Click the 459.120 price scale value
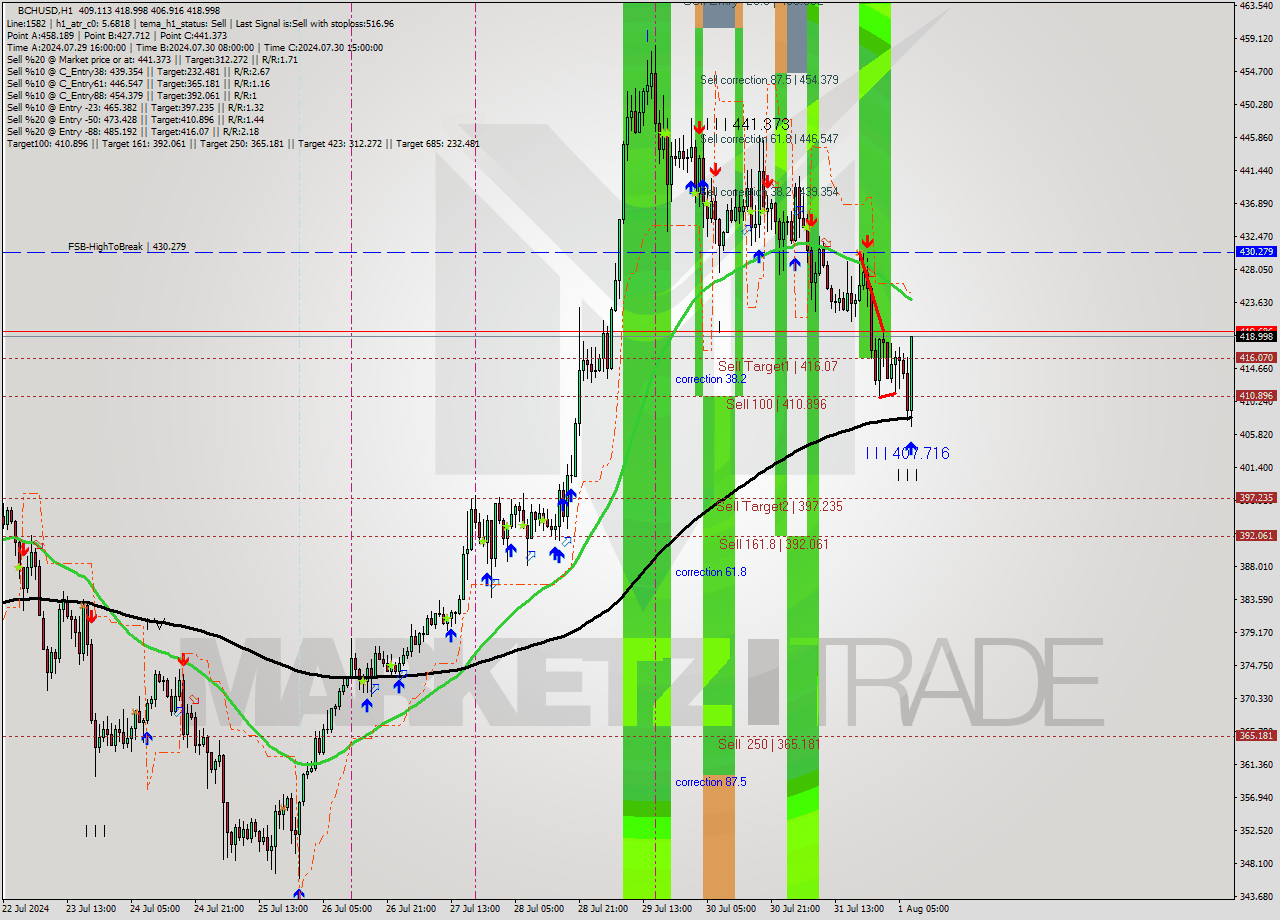Image resolution: width=1280 pixels, height=920 pixels. [1254, 38]
